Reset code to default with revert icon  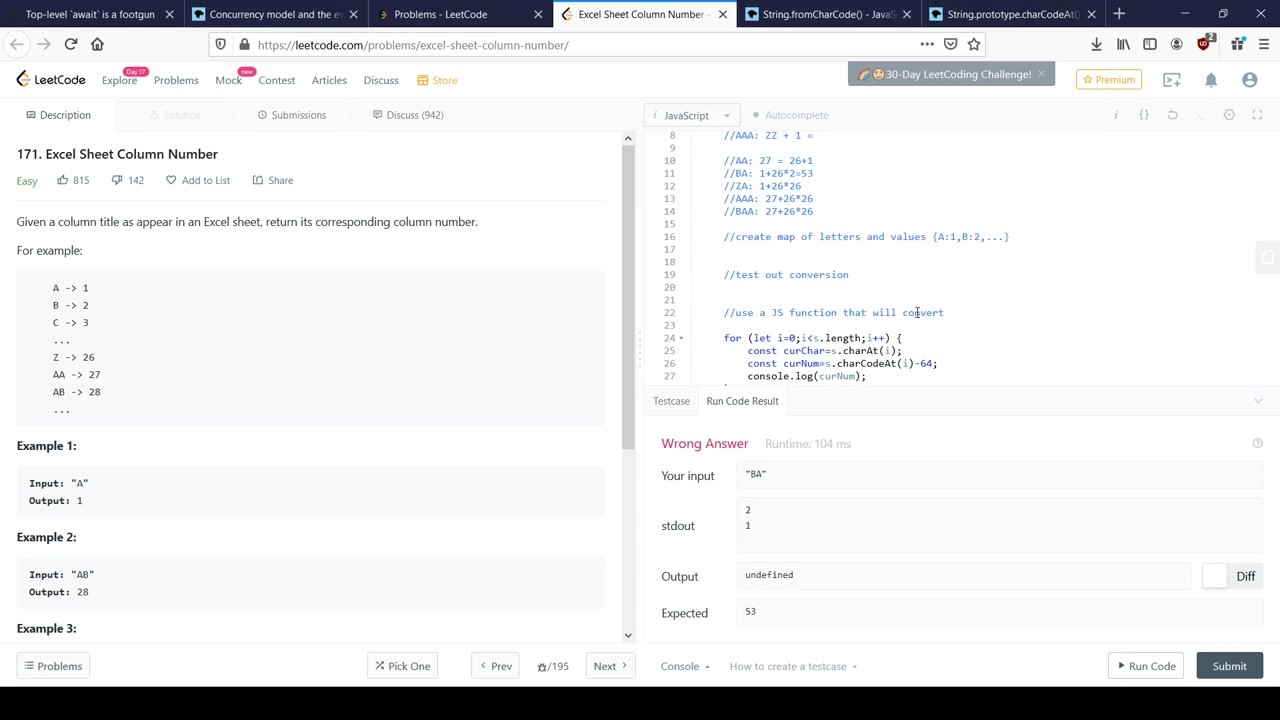[1172, 115]
